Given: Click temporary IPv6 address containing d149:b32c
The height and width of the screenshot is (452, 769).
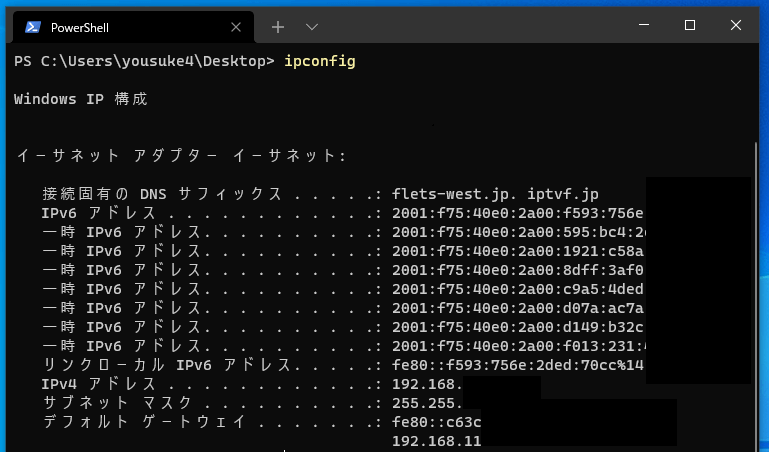Looking at the screenshot, I should pos(517,327).
